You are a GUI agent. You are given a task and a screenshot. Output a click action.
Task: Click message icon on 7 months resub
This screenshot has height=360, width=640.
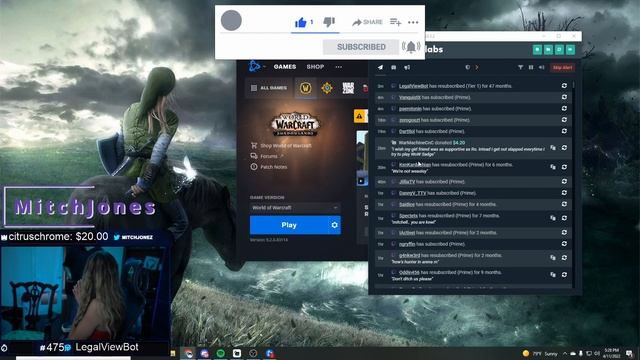tap(553, 218)
